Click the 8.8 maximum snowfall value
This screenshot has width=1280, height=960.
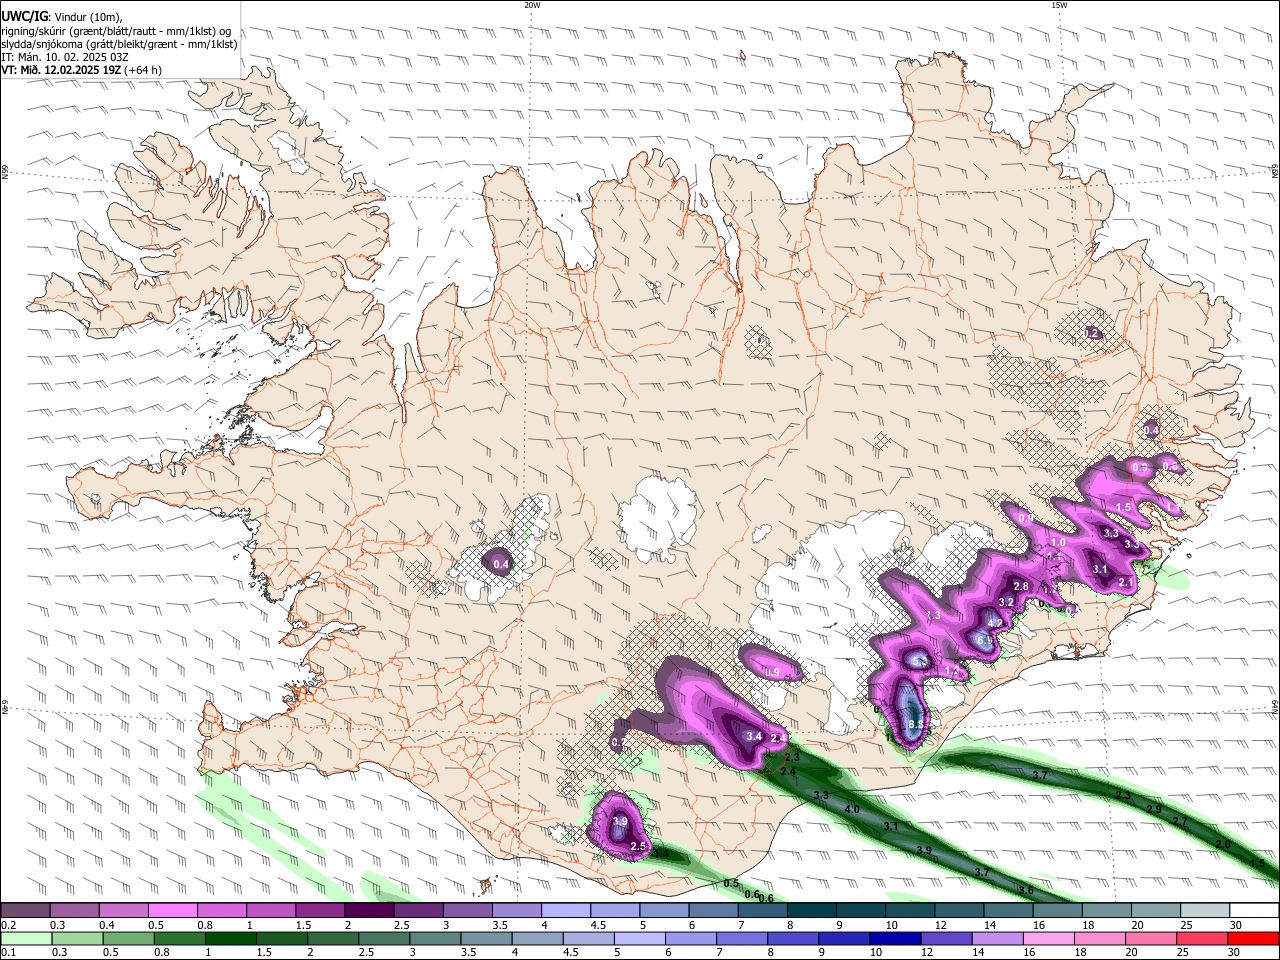pyautogui.click(x=914, y=724)
